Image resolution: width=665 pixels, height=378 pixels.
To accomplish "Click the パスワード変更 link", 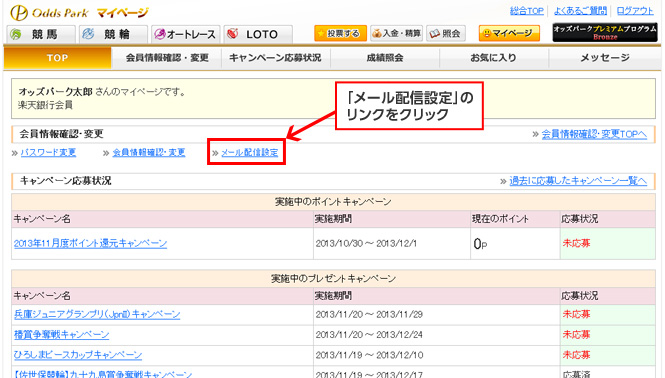I will (x=48, y=152).
